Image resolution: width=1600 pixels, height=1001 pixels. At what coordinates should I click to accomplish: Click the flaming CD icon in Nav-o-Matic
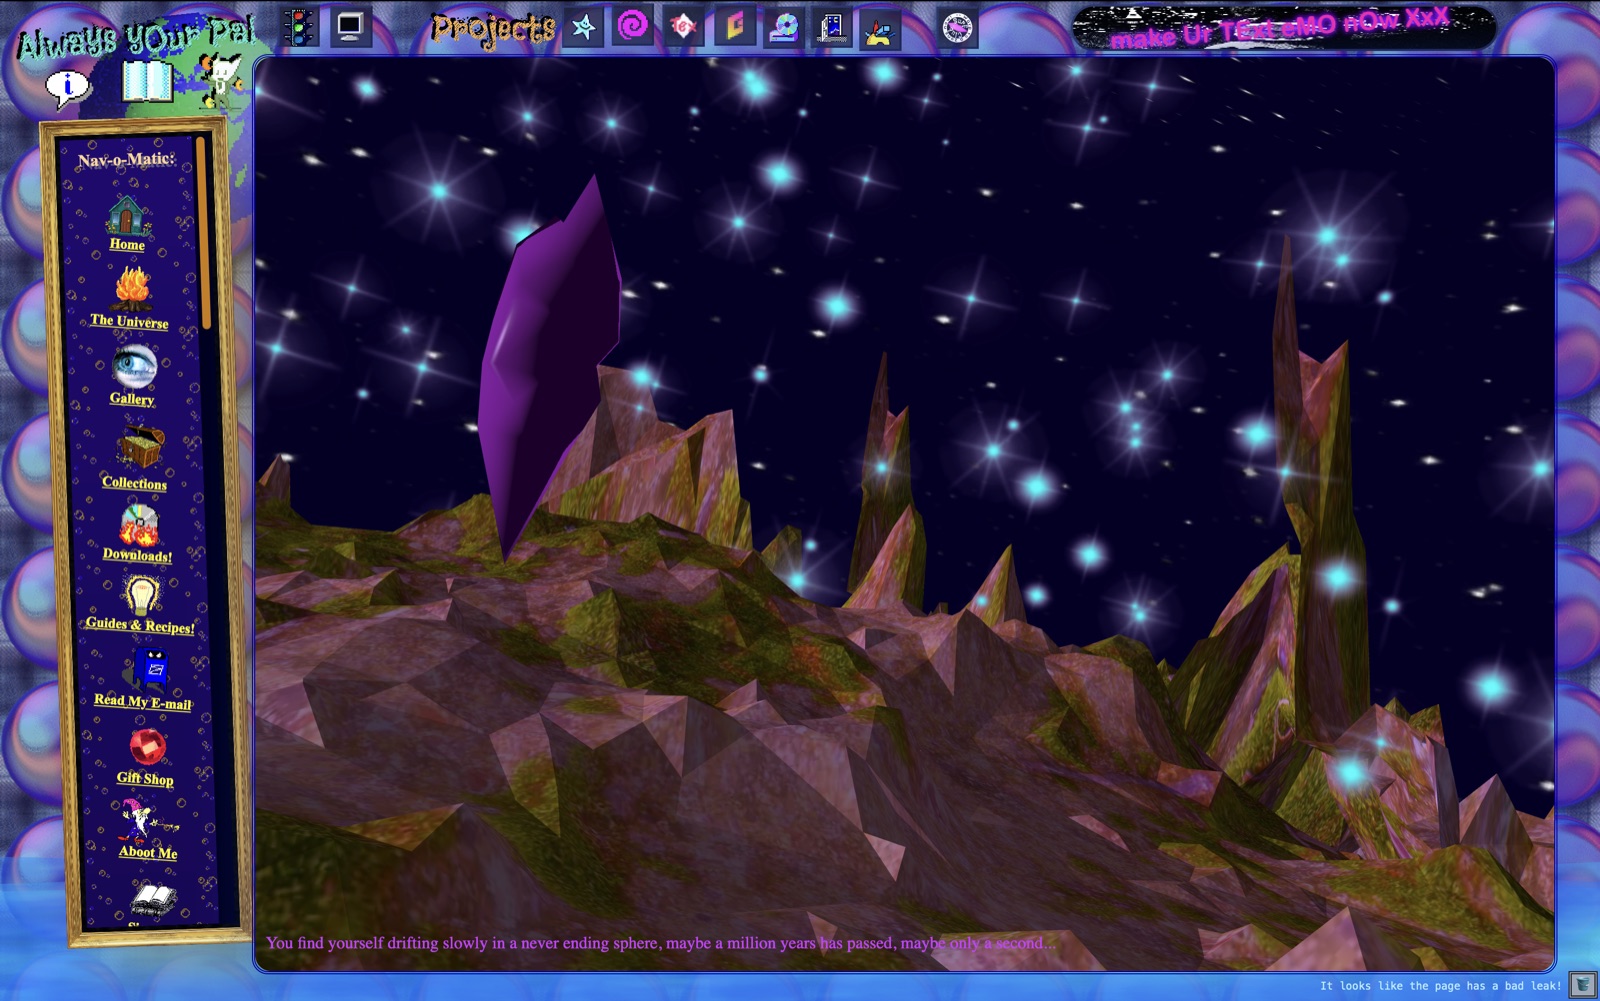(x=139, y=525)
